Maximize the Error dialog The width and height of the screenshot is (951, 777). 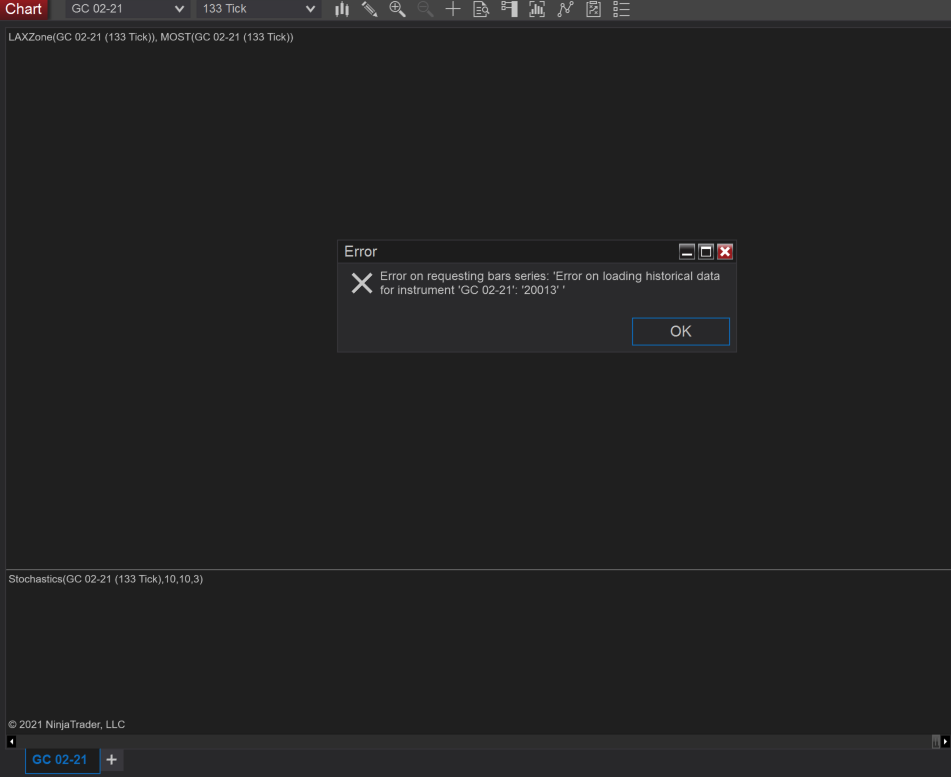click(x=706, y=252)
